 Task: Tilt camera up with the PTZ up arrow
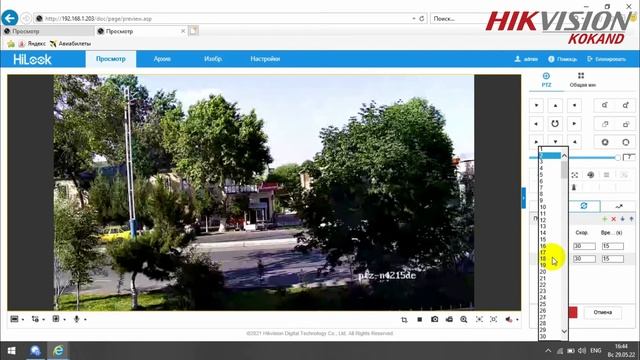[555, 105]
